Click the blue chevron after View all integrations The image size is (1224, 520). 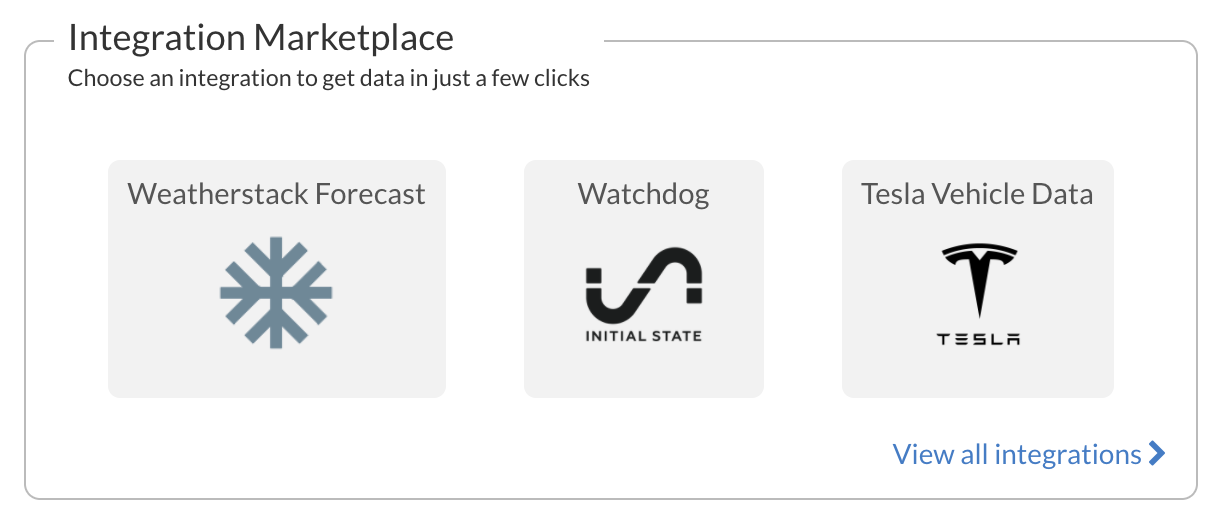(1157, 454)
